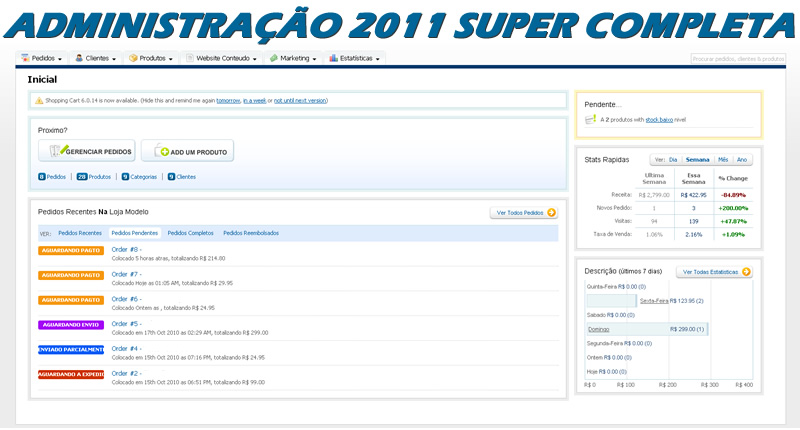This screenshot has height=430, width=800.
Task: Click the blue Clientes count badge
Action: [x=171, y=177]
